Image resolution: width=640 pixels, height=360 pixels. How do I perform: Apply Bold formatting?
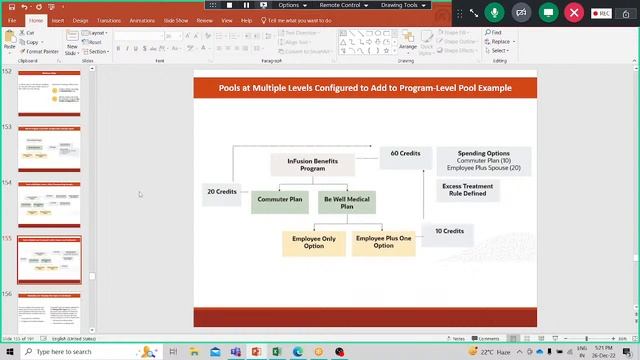point(118,49)
